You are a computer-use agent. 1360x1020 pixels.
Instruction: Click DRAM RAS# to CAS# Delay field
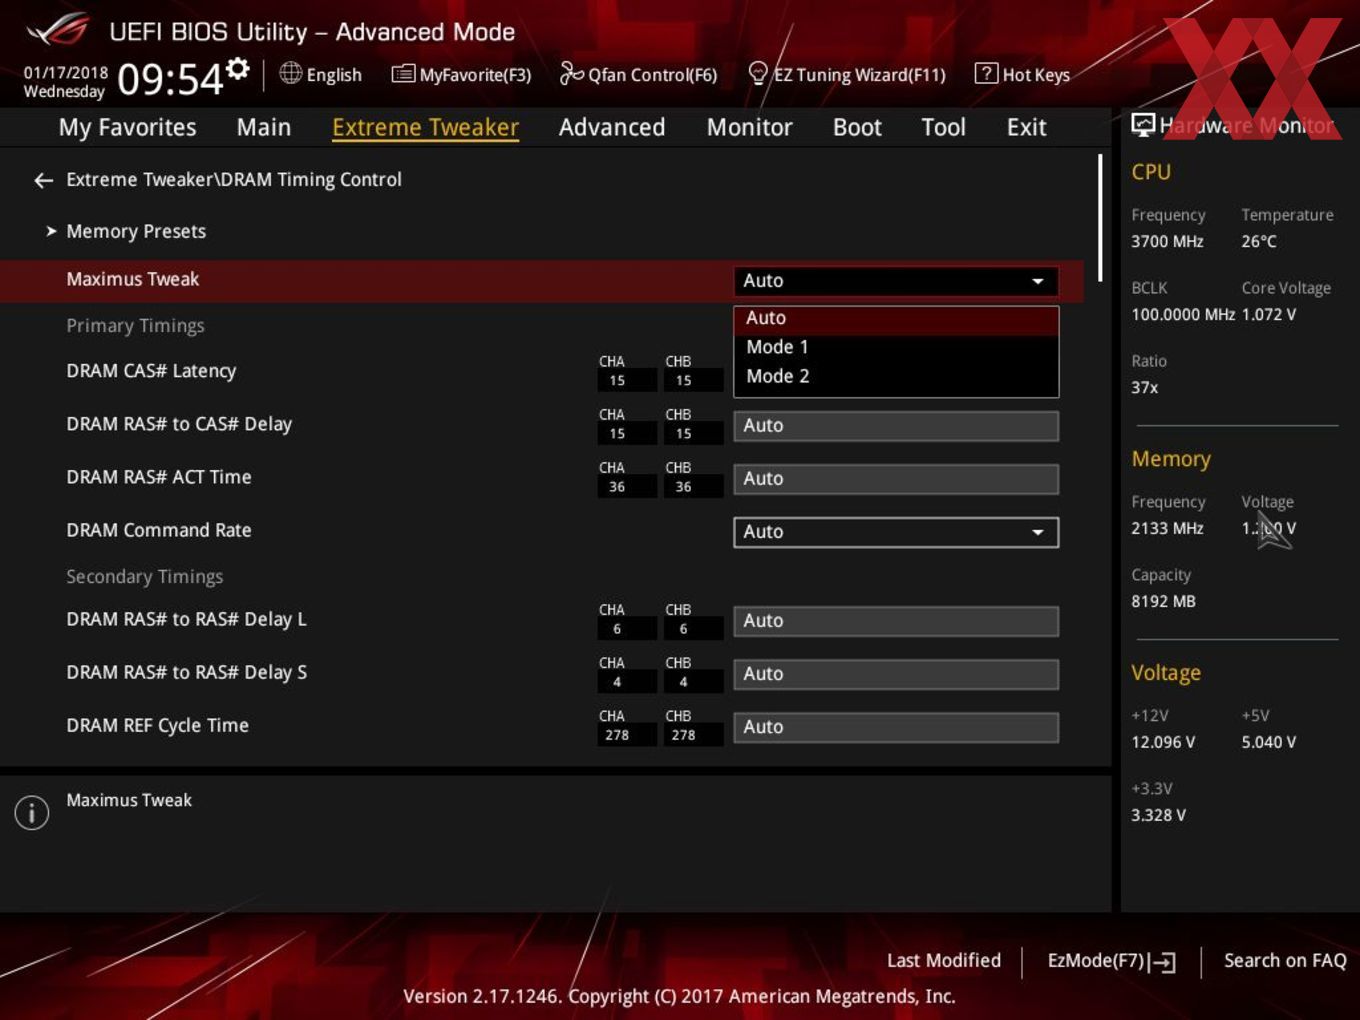896,426
